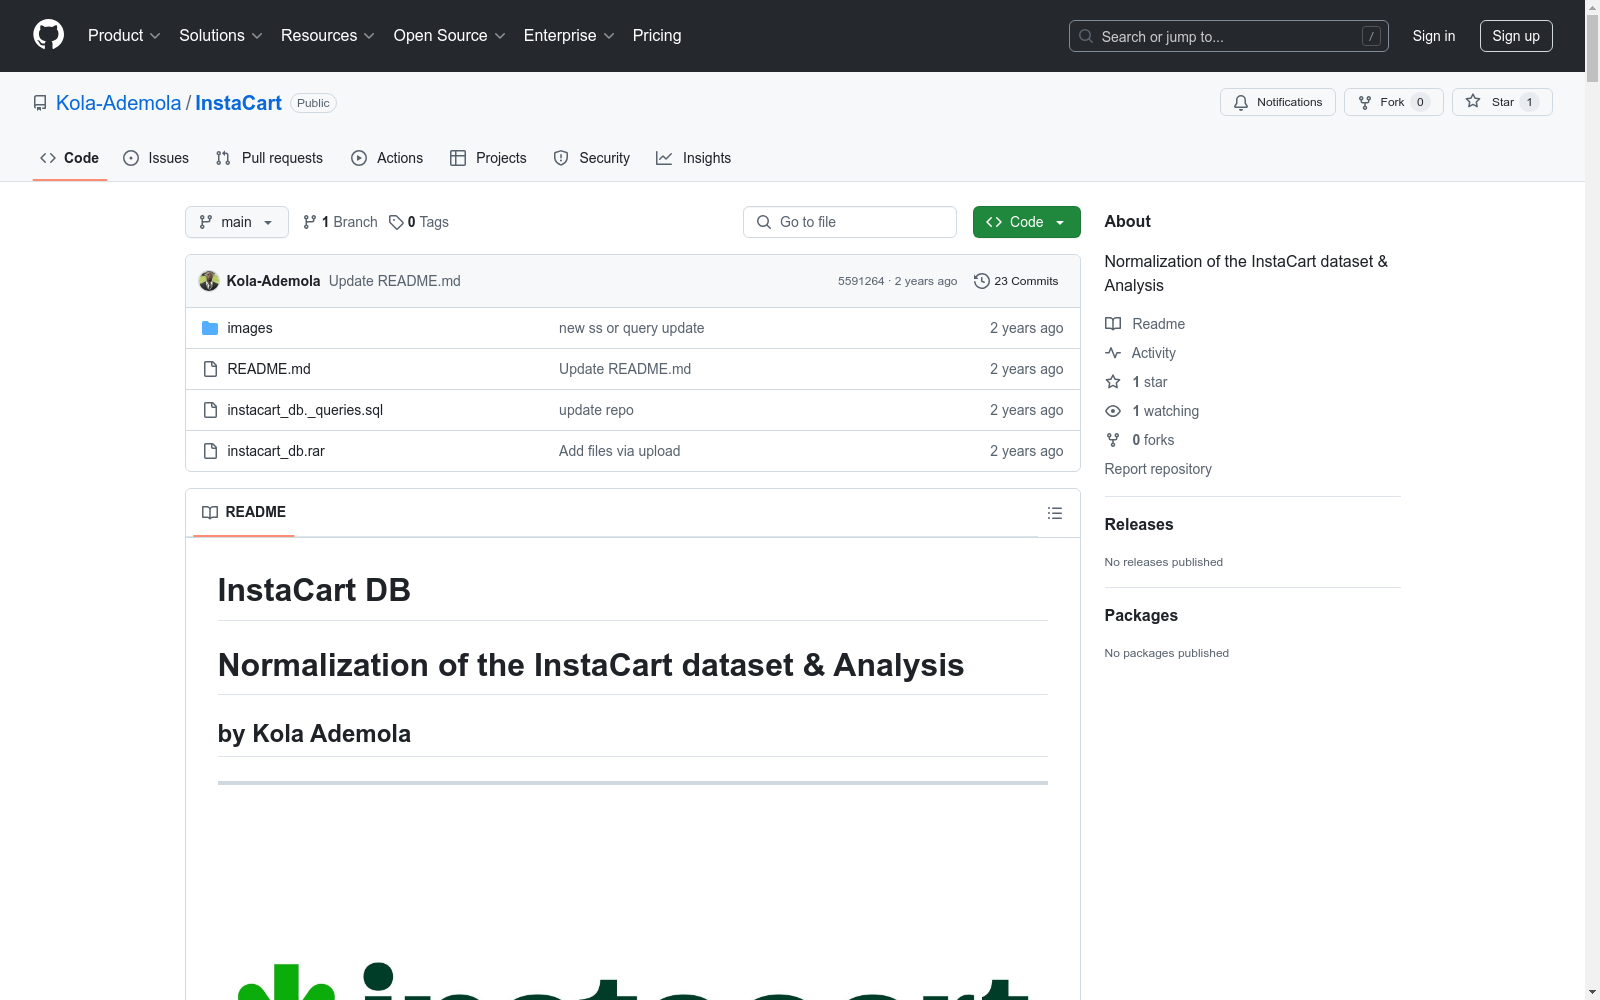
Task: Click the Notifications bell button
Action: tap(1277, 102)
